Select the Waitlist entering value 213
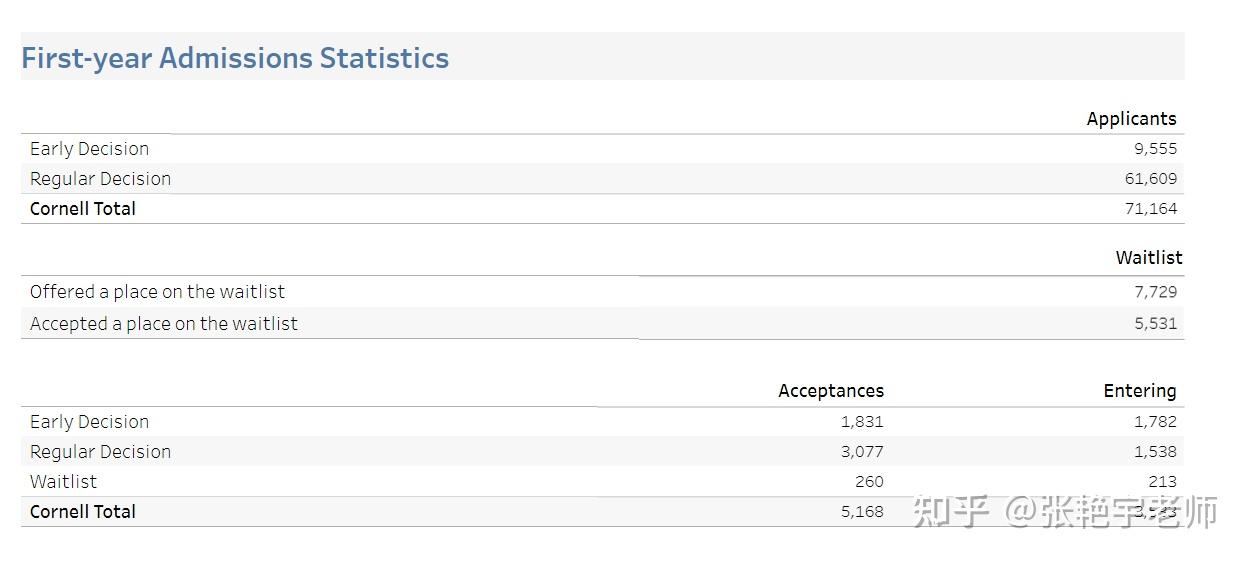Viewport: 1249px width, 561px height. (1162, 481)
